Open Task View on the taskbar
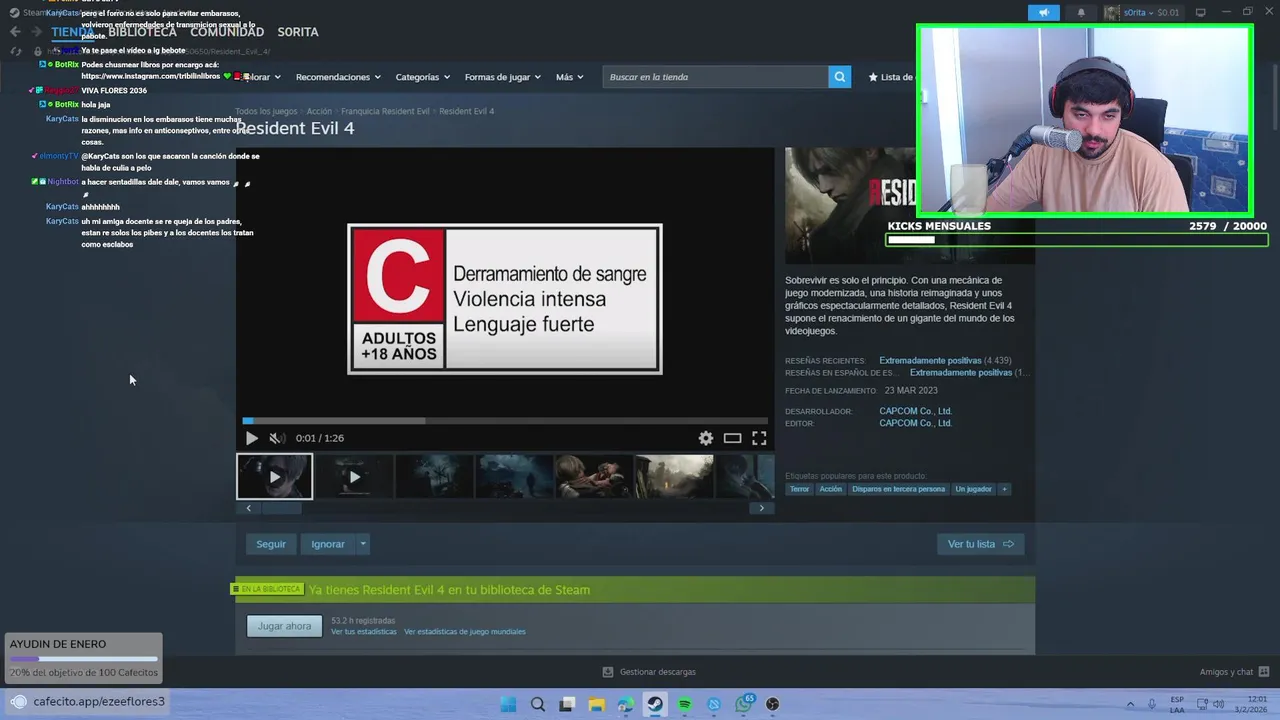Screen dimensions: 1280x720 tap(567, 704)
